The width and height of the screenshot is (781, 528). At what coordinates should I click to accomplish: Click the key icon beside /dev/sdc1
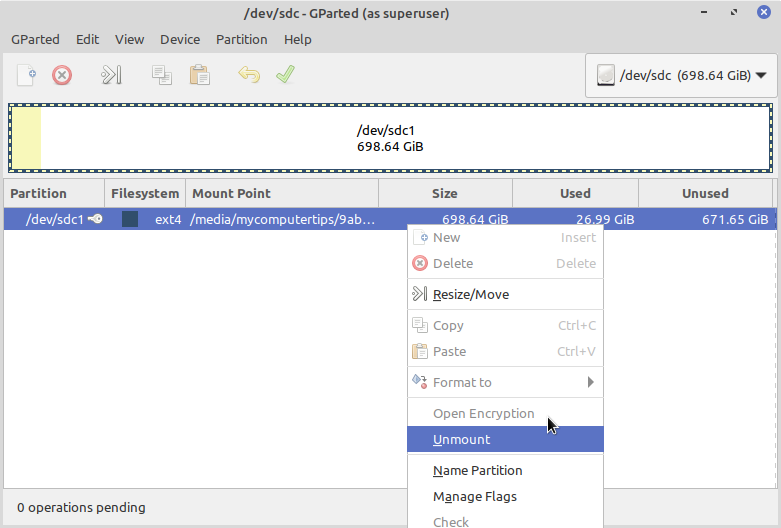click(x=95, y=219)
